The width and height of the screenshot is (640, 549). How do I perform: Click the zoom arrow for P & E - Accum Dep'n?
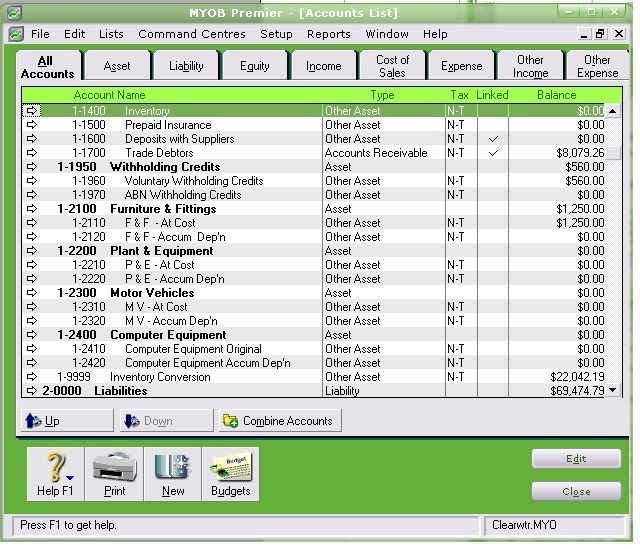point(31,278)
